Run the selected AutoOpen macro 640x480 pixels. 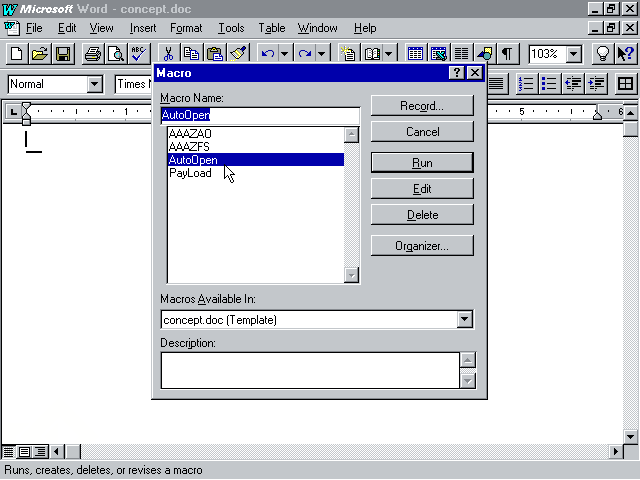point(422,163)
